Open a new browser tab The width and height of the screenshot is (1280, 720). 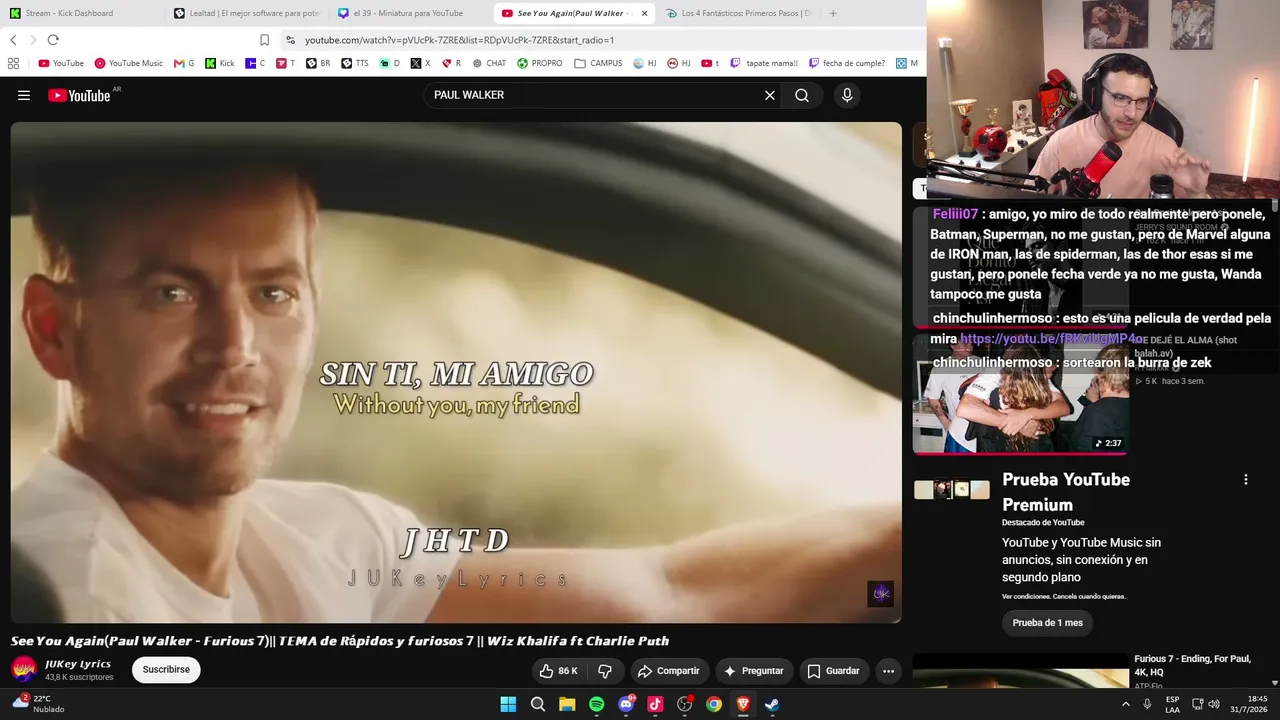click(x=833, y=13)
